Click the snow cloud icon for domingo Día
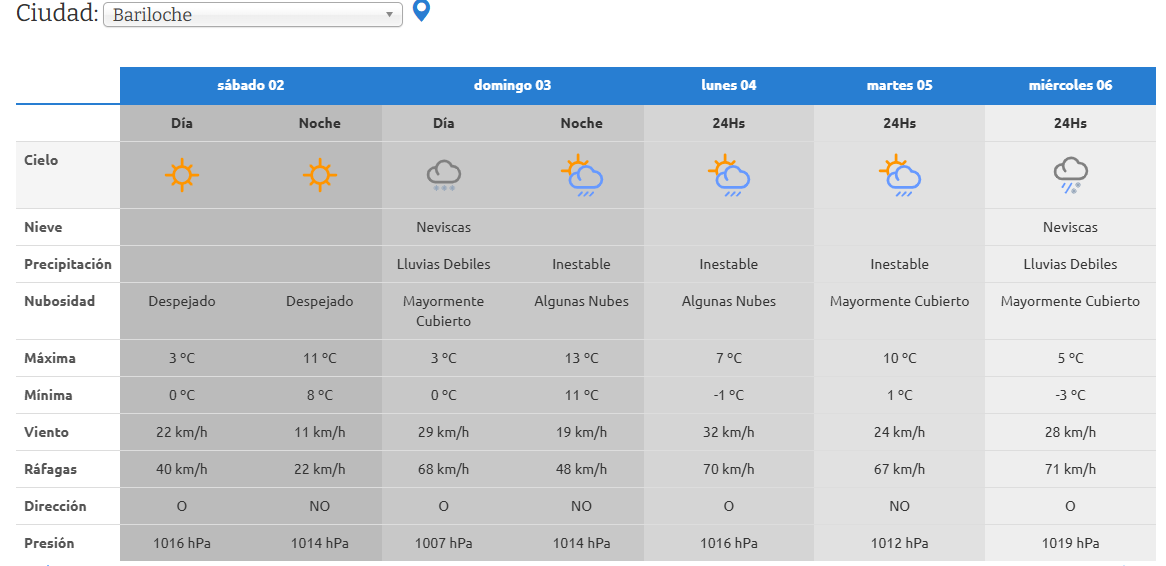1166x566 pixels. [x=443, y=175]
